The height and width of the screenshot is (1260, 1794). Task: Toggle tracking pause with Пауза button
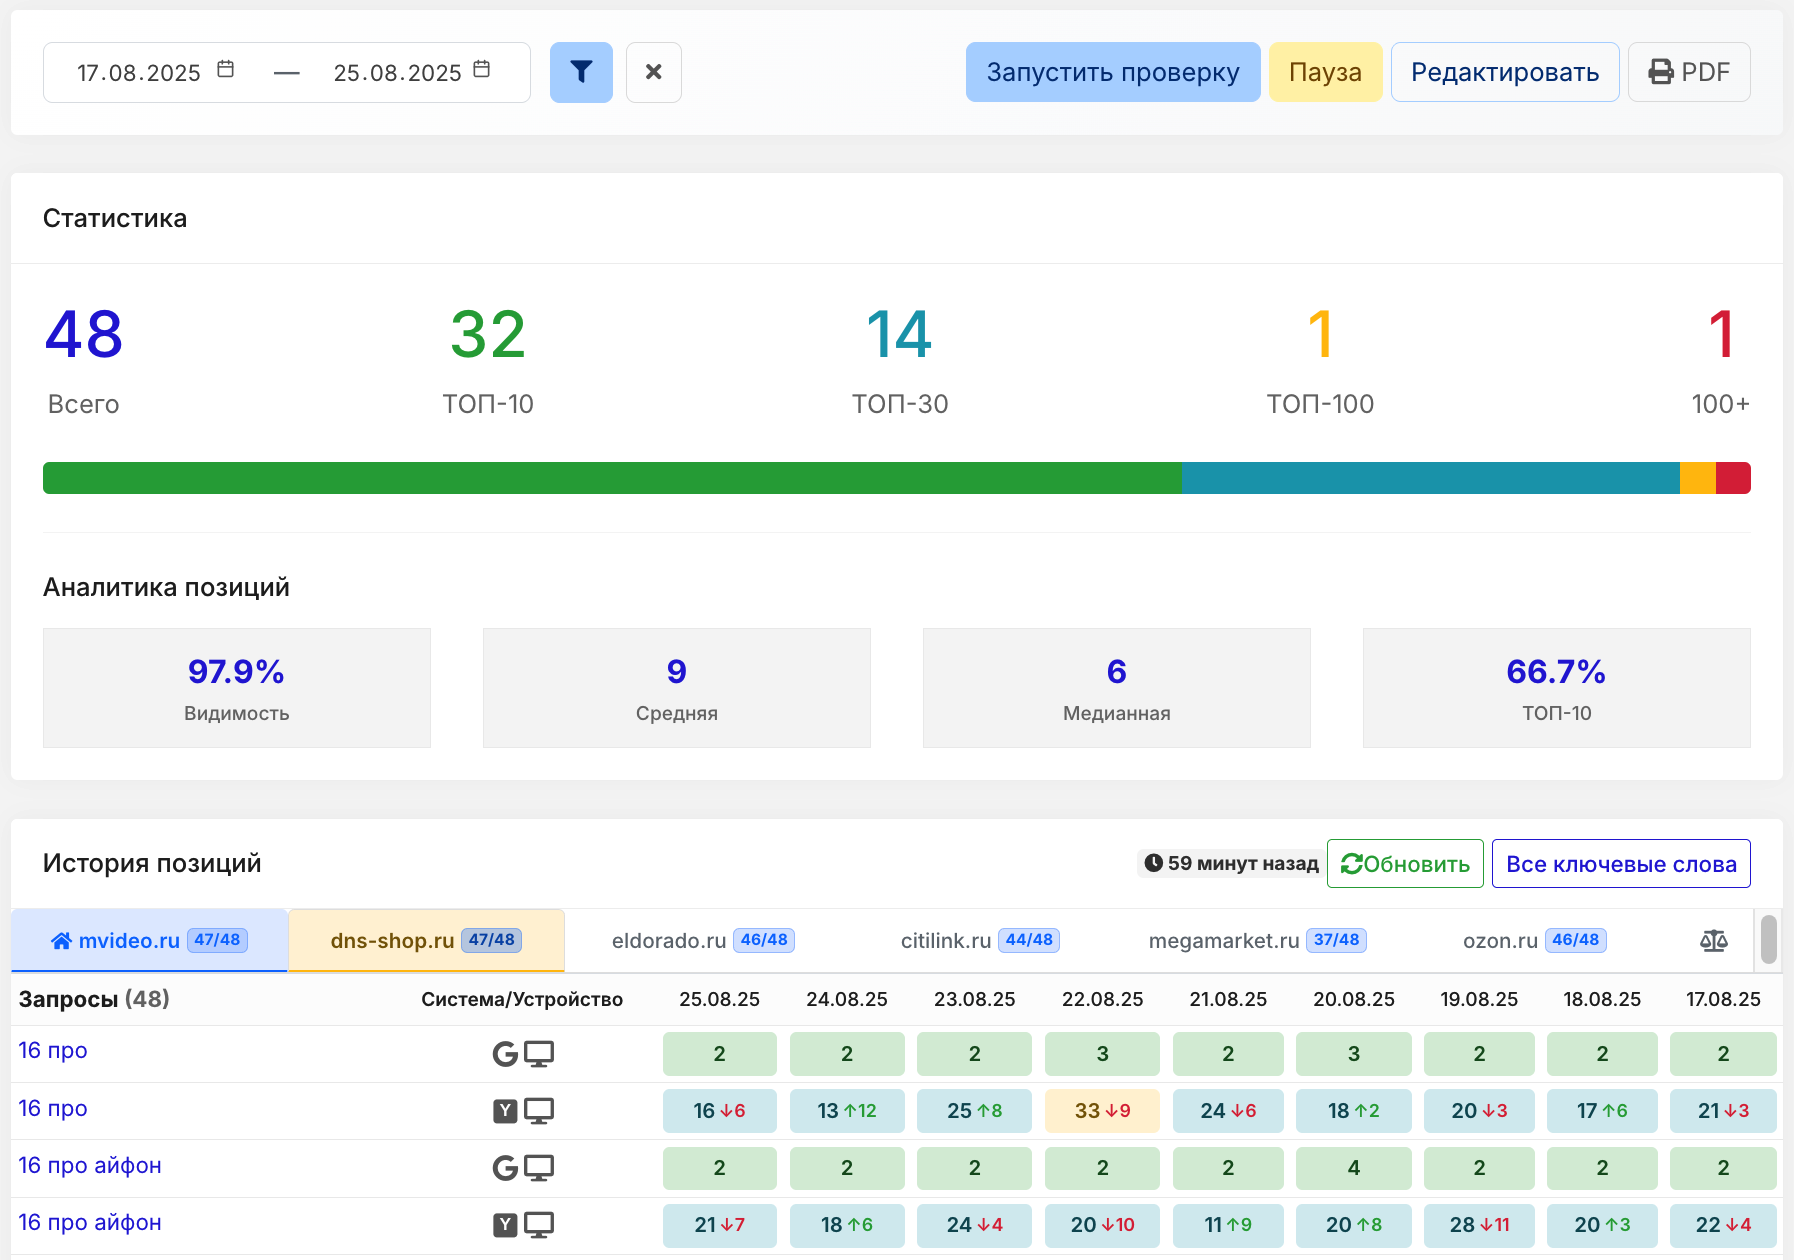pyautogui.click(x=1326, y=71)
